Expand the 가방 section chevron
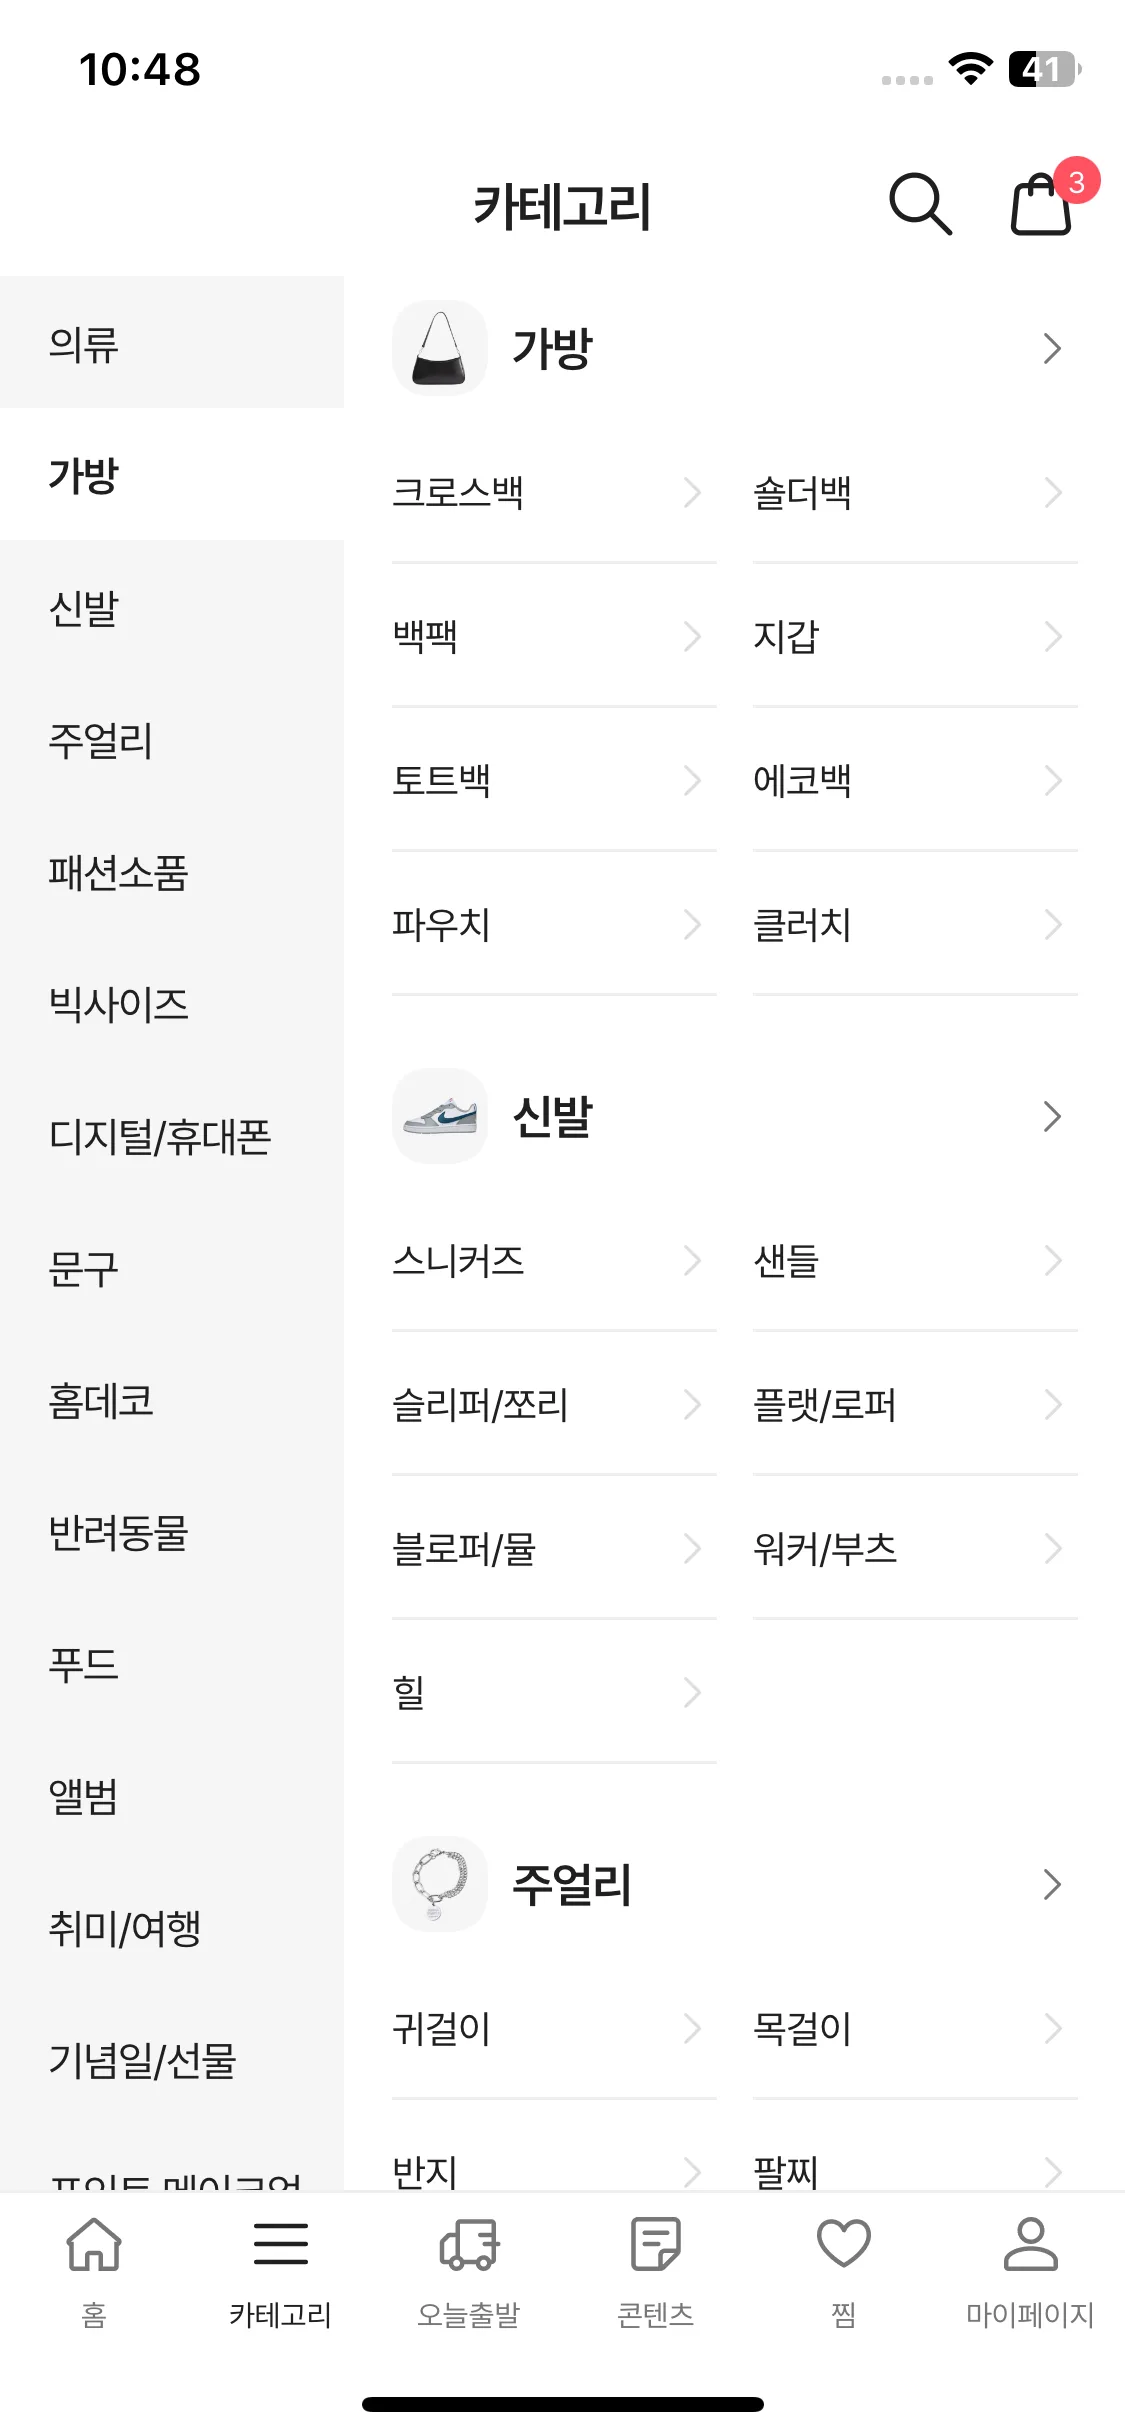This screenshot has width=1125, height=2436. point(1052,348)
